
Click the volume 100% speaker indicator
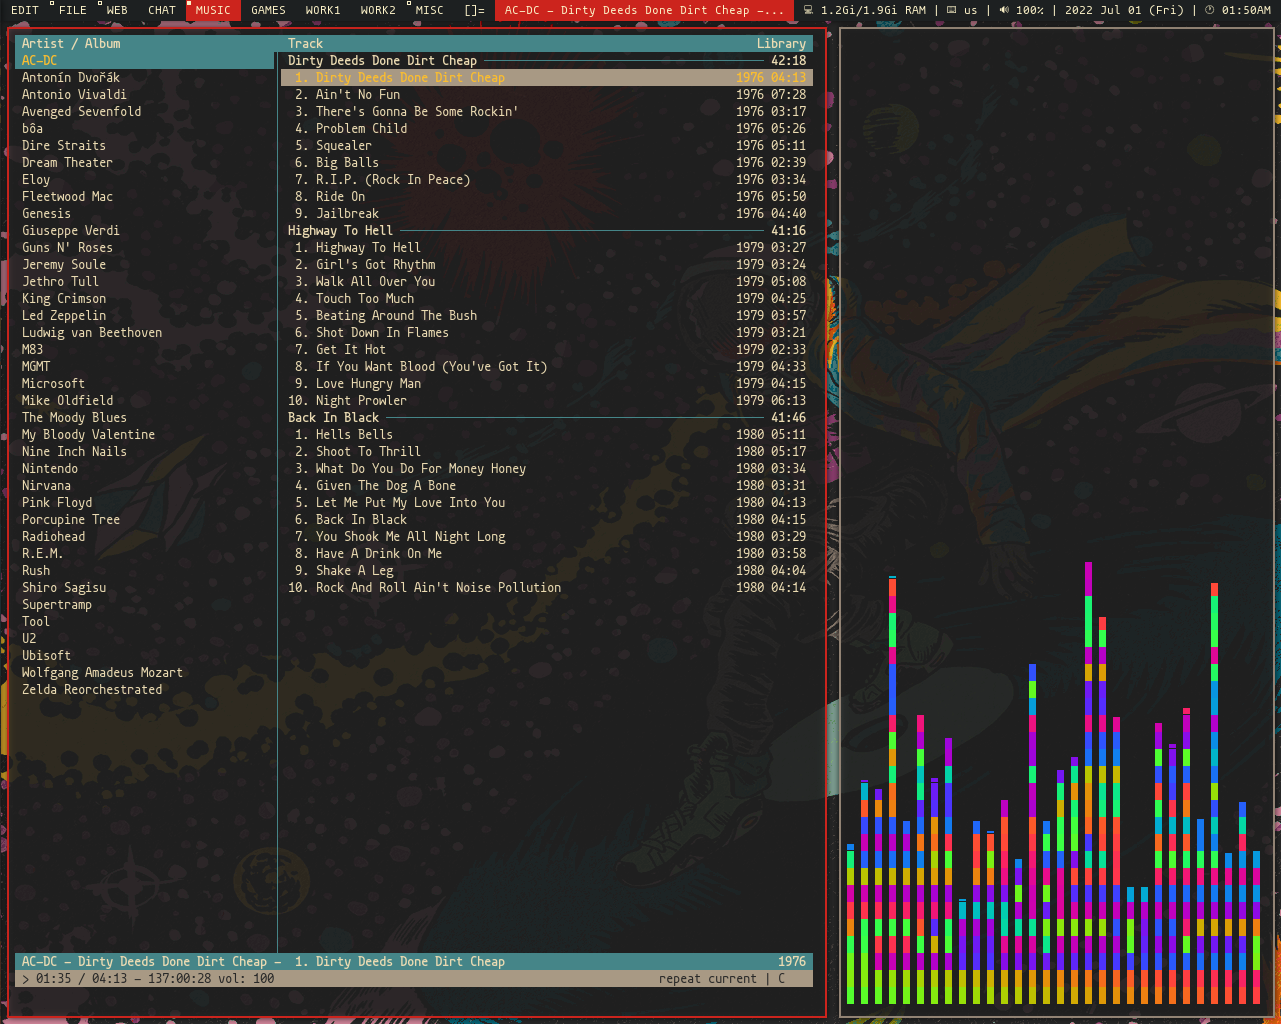[x=1021, y=10]
